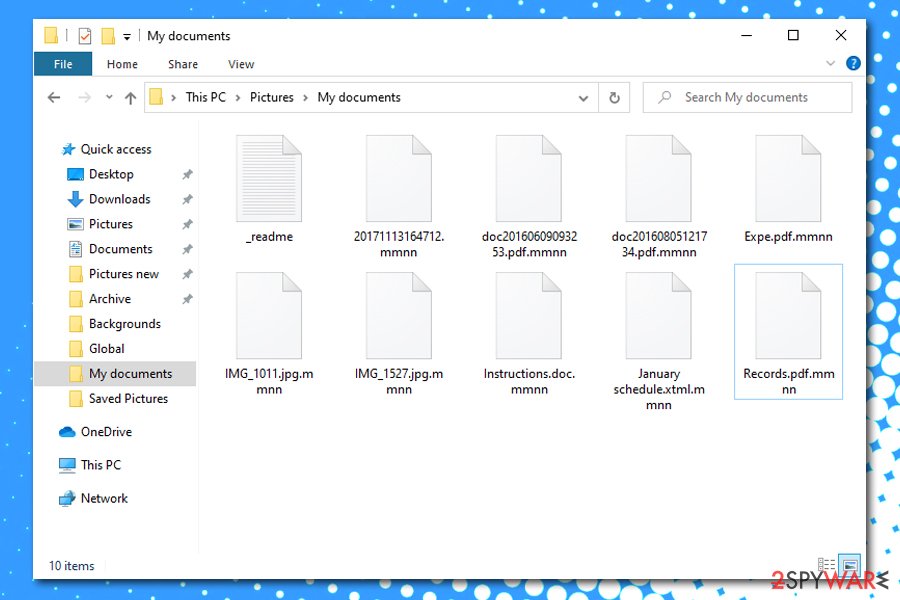Screen dimensions: 900x600
Task: Select the January schedule.xtml.mmnn file icon
Action: [x=658, y=315]
